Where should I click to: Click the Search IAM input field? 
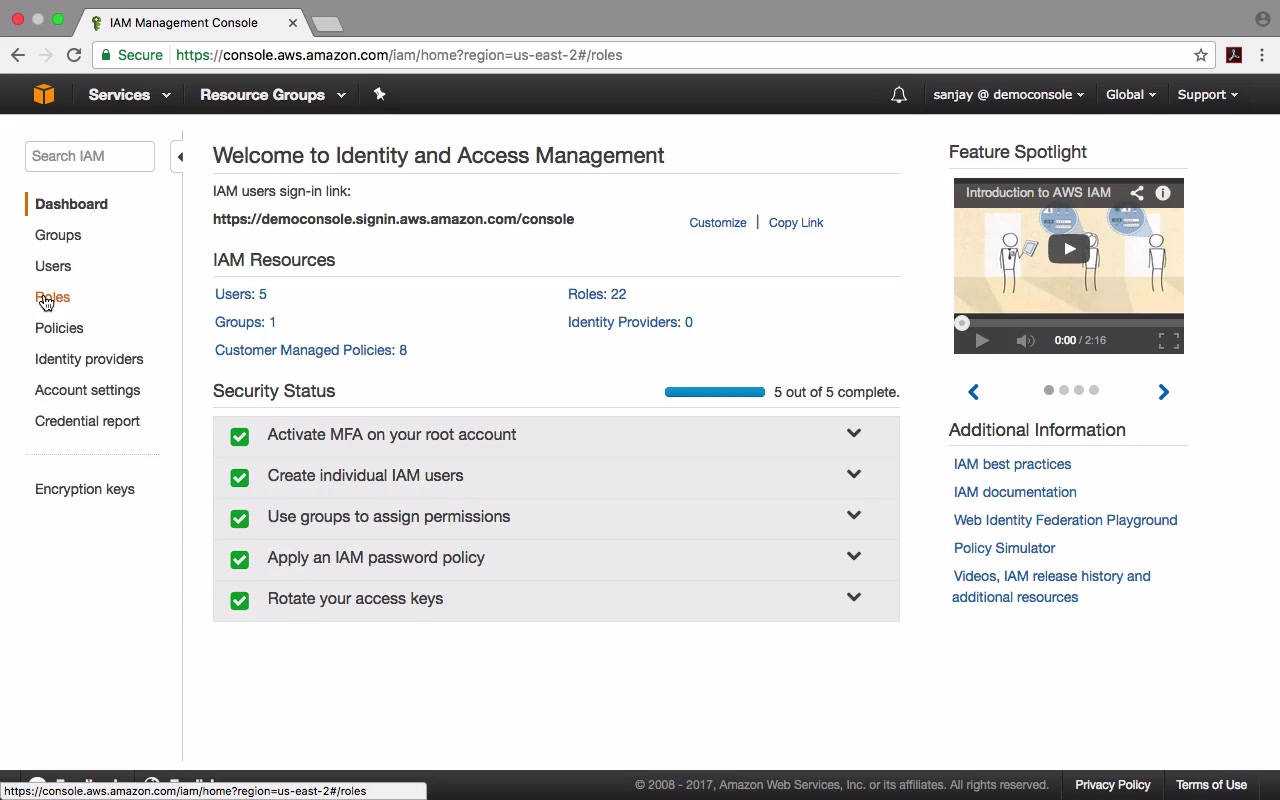[90, 156]
